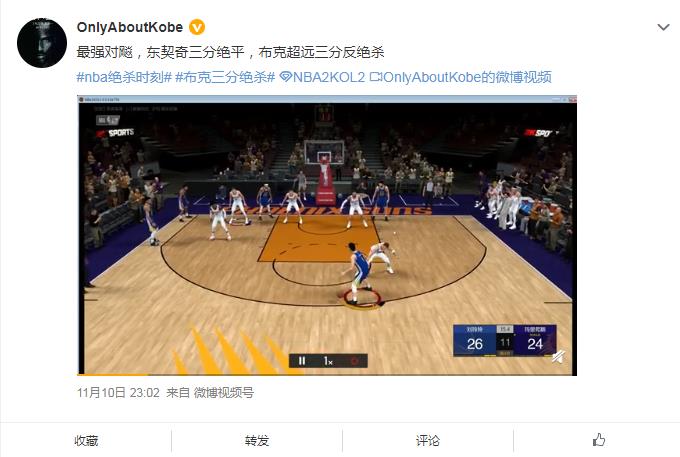680x457 pixels.
Task: Click the basketball game video frame
Action: (x=327, y=235)
